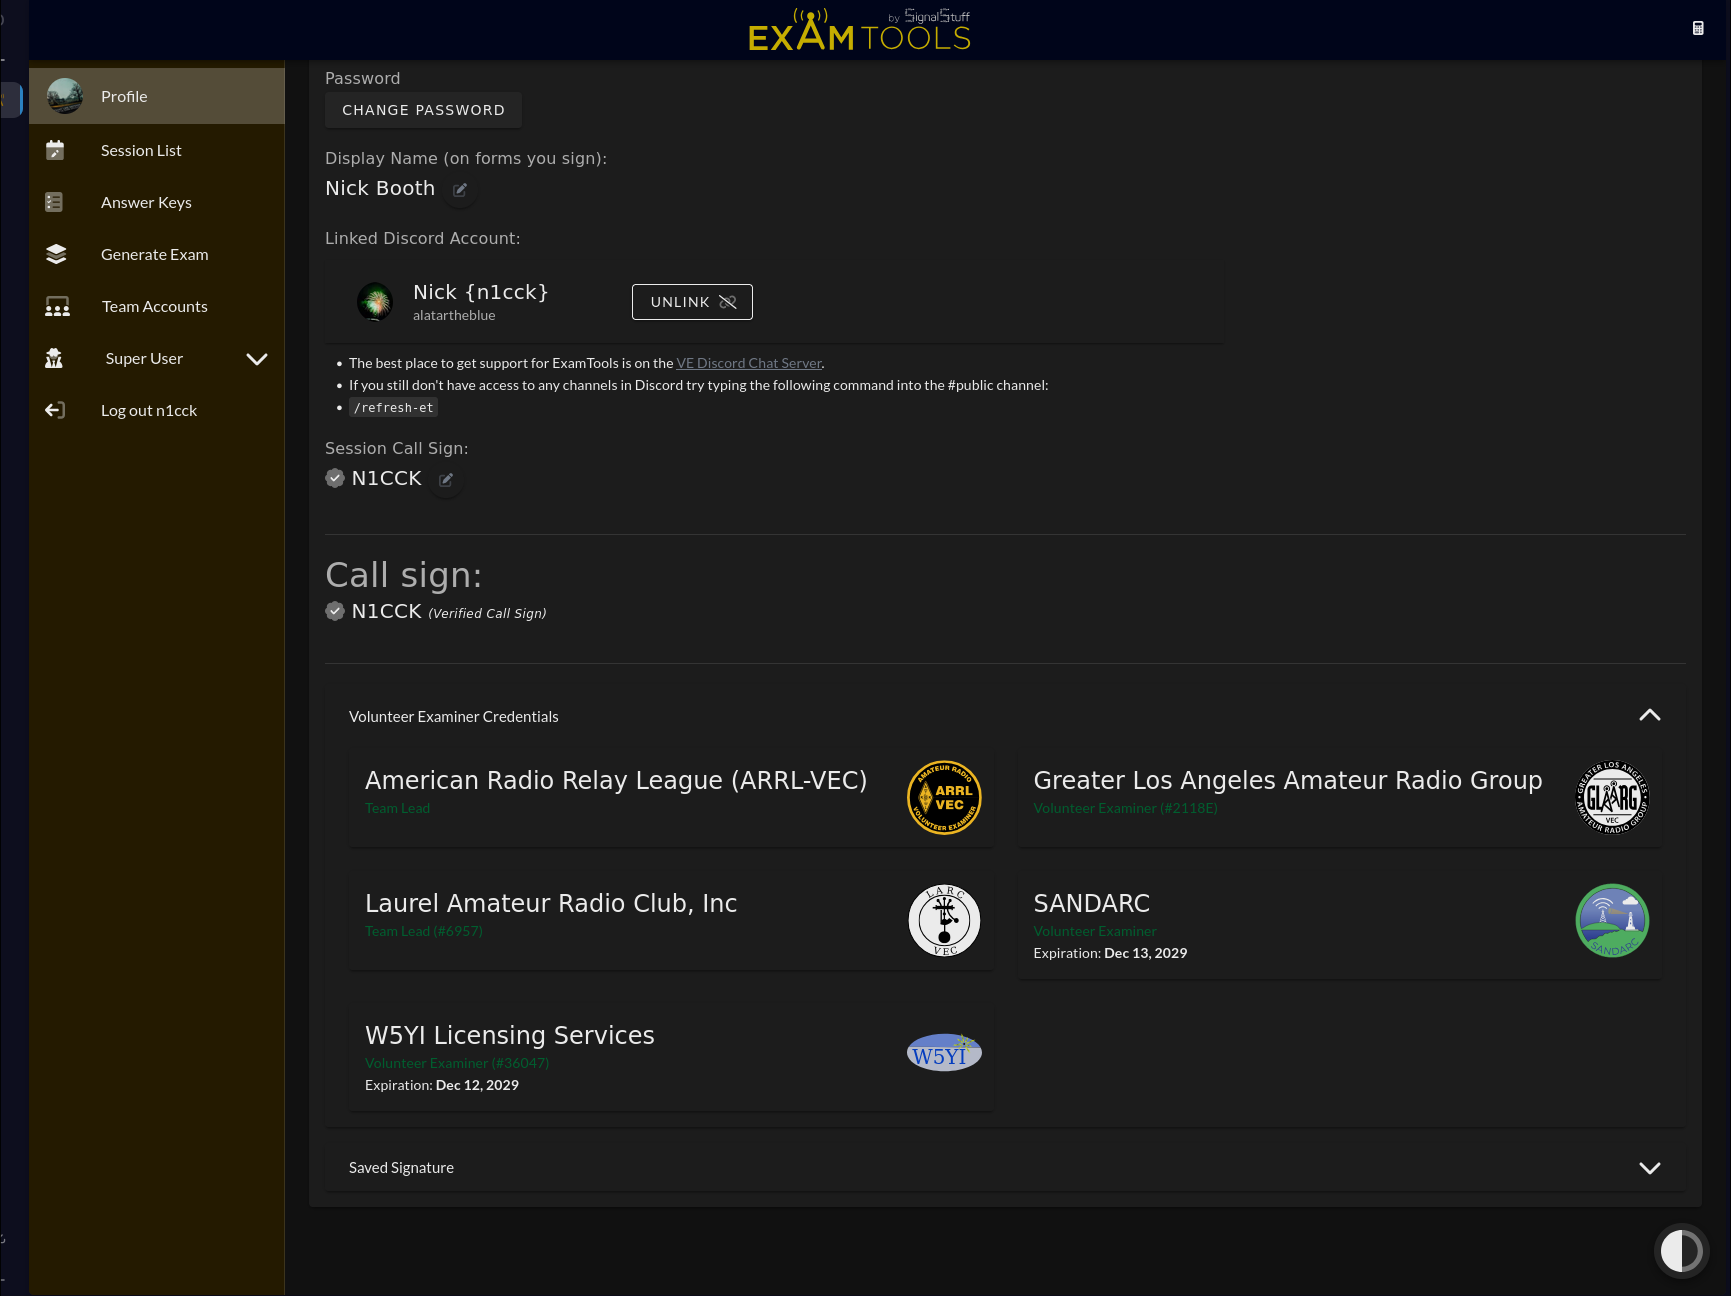Viewport: 1731px width, 1296px height.
Task: Collapse Volunteer Examiner Credentials panel
Action: 1650,715
